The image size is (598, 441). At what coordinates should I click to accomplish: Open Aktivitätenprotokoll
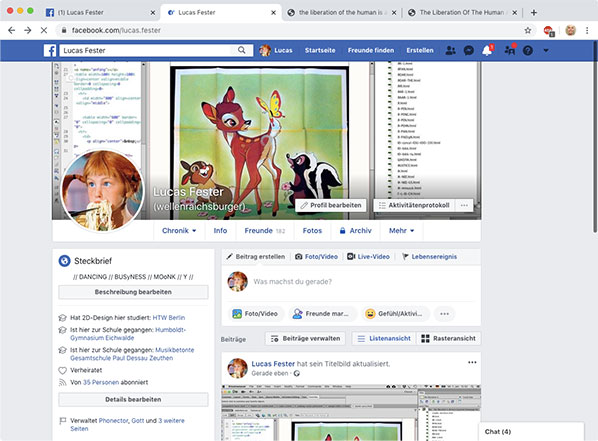point(415,205)
